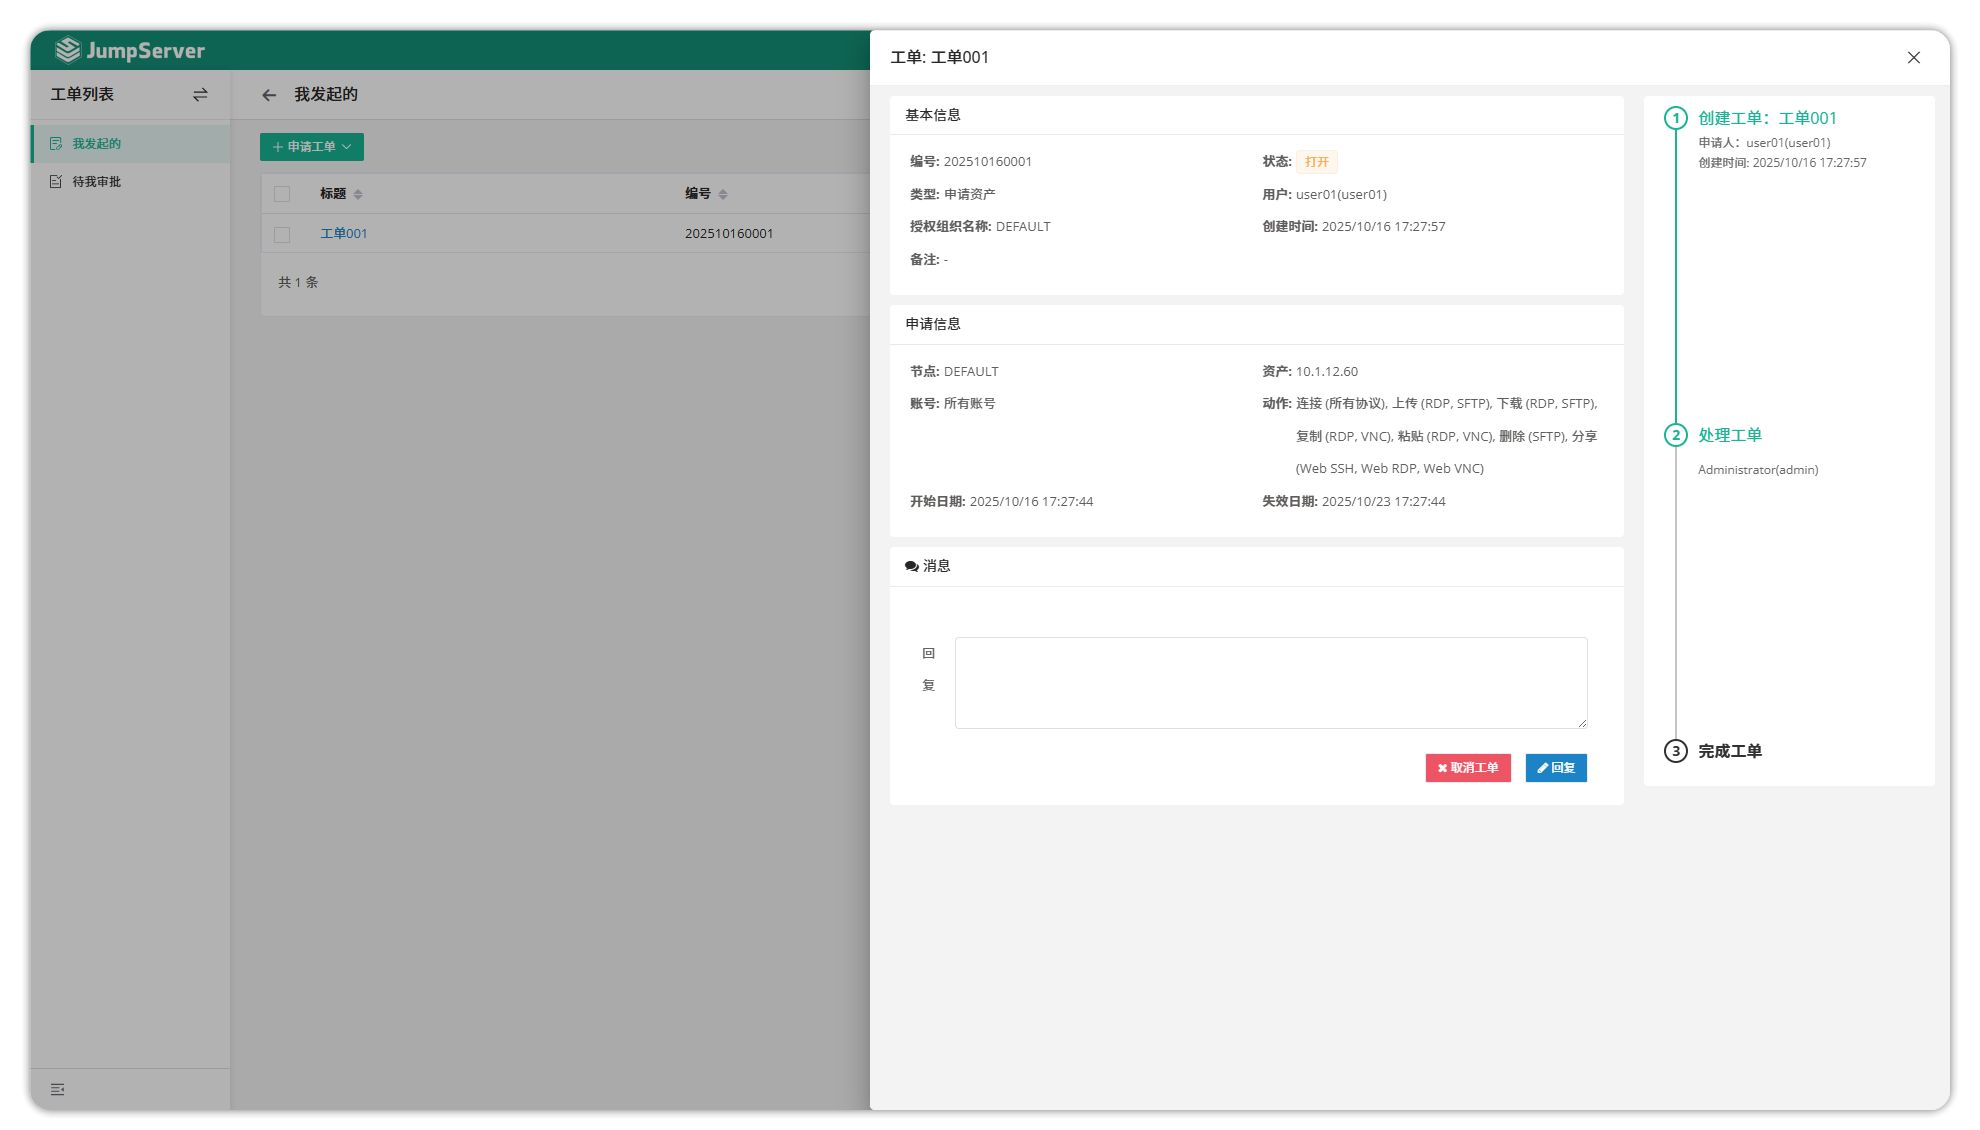The width and height of the screenshot is (1980, 1130).
Task: Click the 回复 message text area
Action: click(x=1270, y=683)
